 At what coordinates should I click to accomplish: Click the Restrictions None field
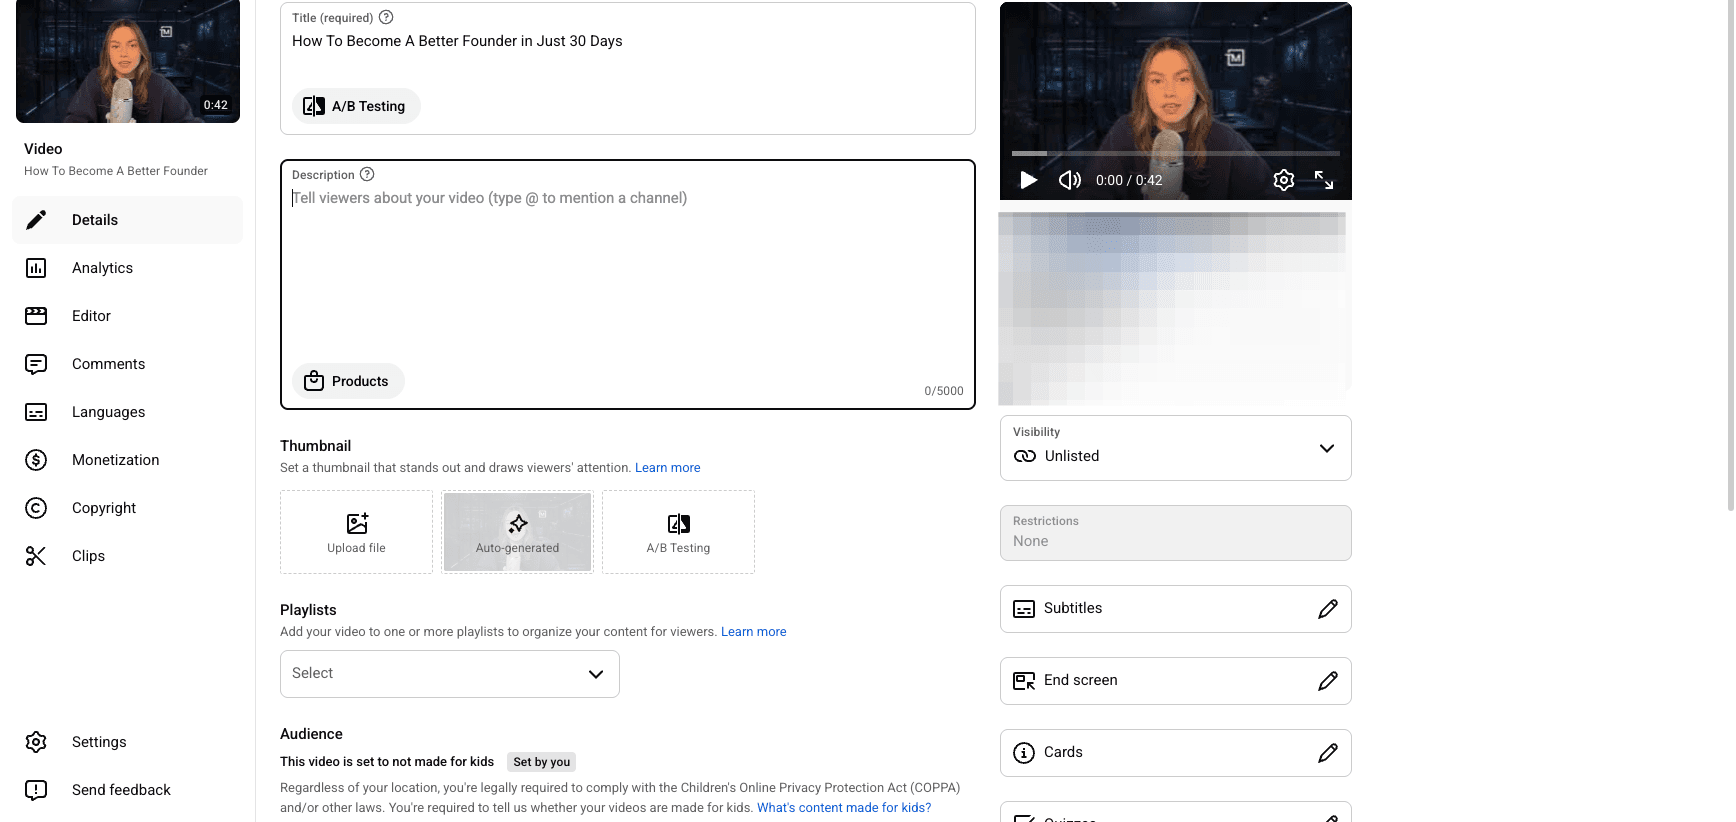tap(1176, 533)
